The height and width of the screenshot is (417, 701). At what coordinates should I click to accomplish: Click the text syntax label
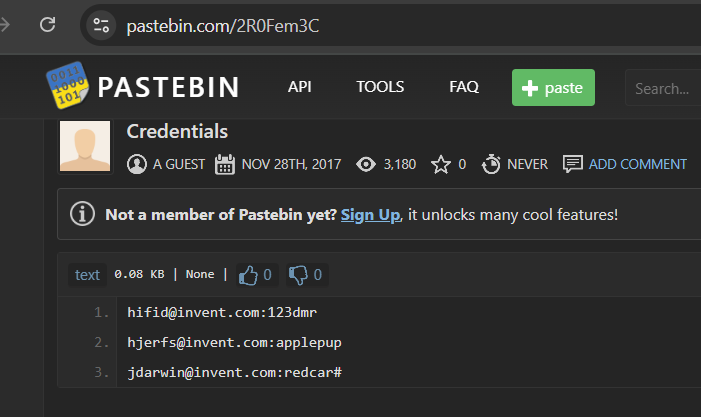(x=87, y=275)
